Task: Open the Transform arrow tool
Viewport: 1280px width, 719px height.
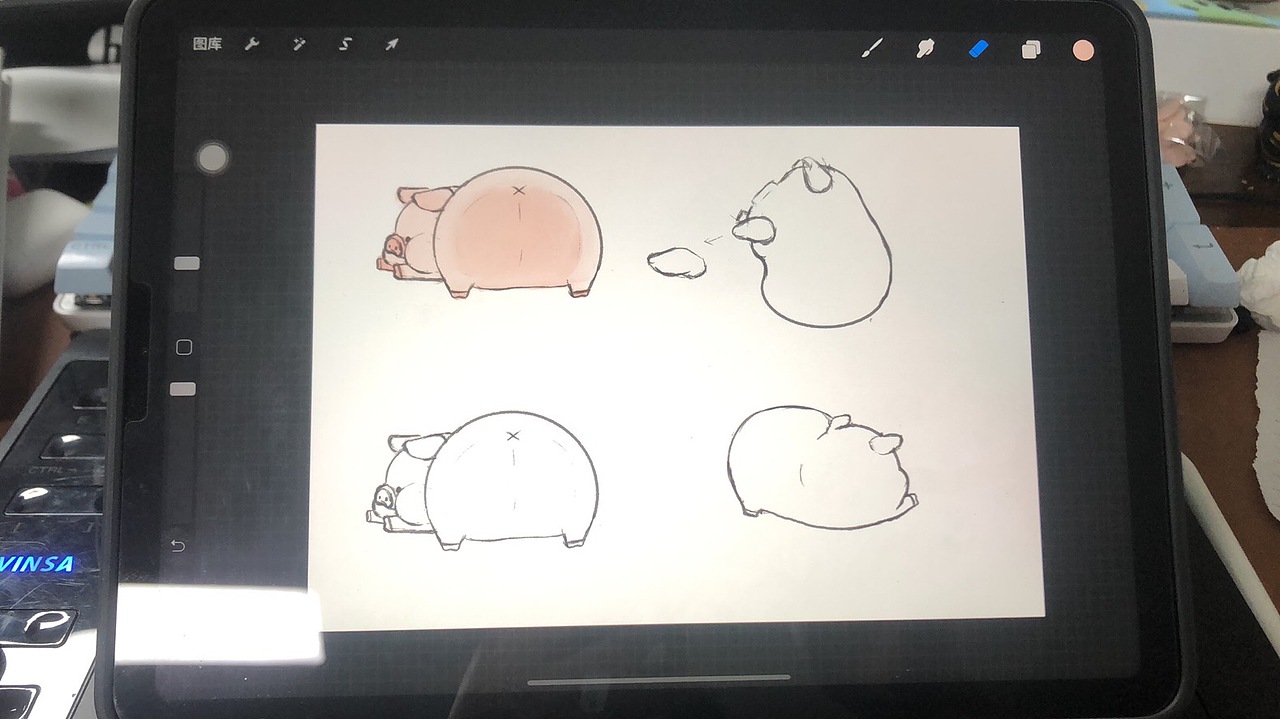Action: click(x=392, y=43)
